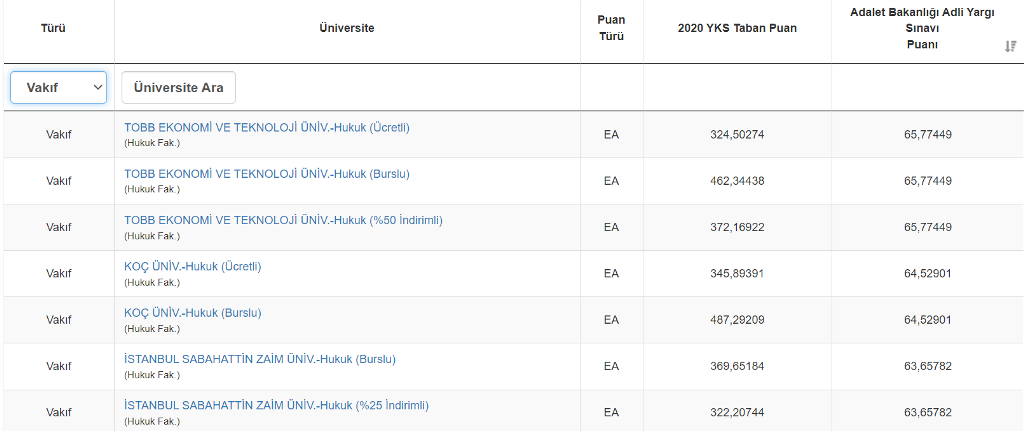Open TOBB Ekonomi Hukuk (Burslu) link

click(x=267, y=174)
